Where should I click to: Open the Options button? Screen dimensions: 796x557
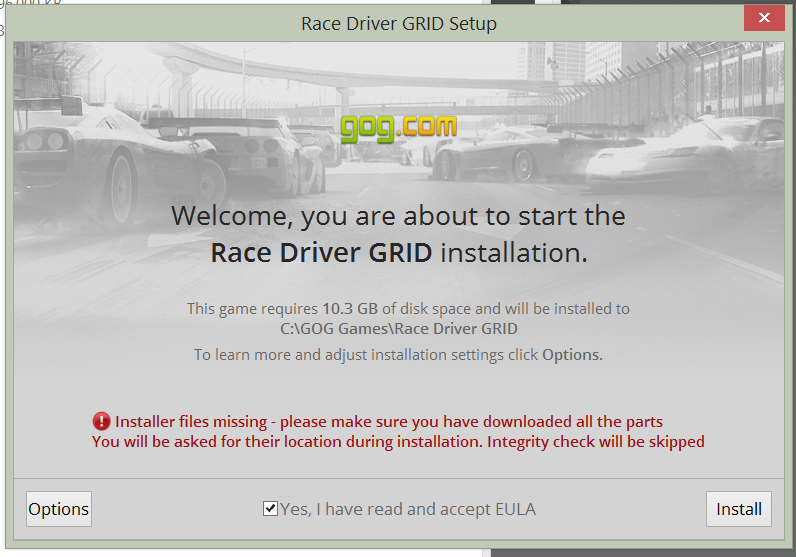59,509
